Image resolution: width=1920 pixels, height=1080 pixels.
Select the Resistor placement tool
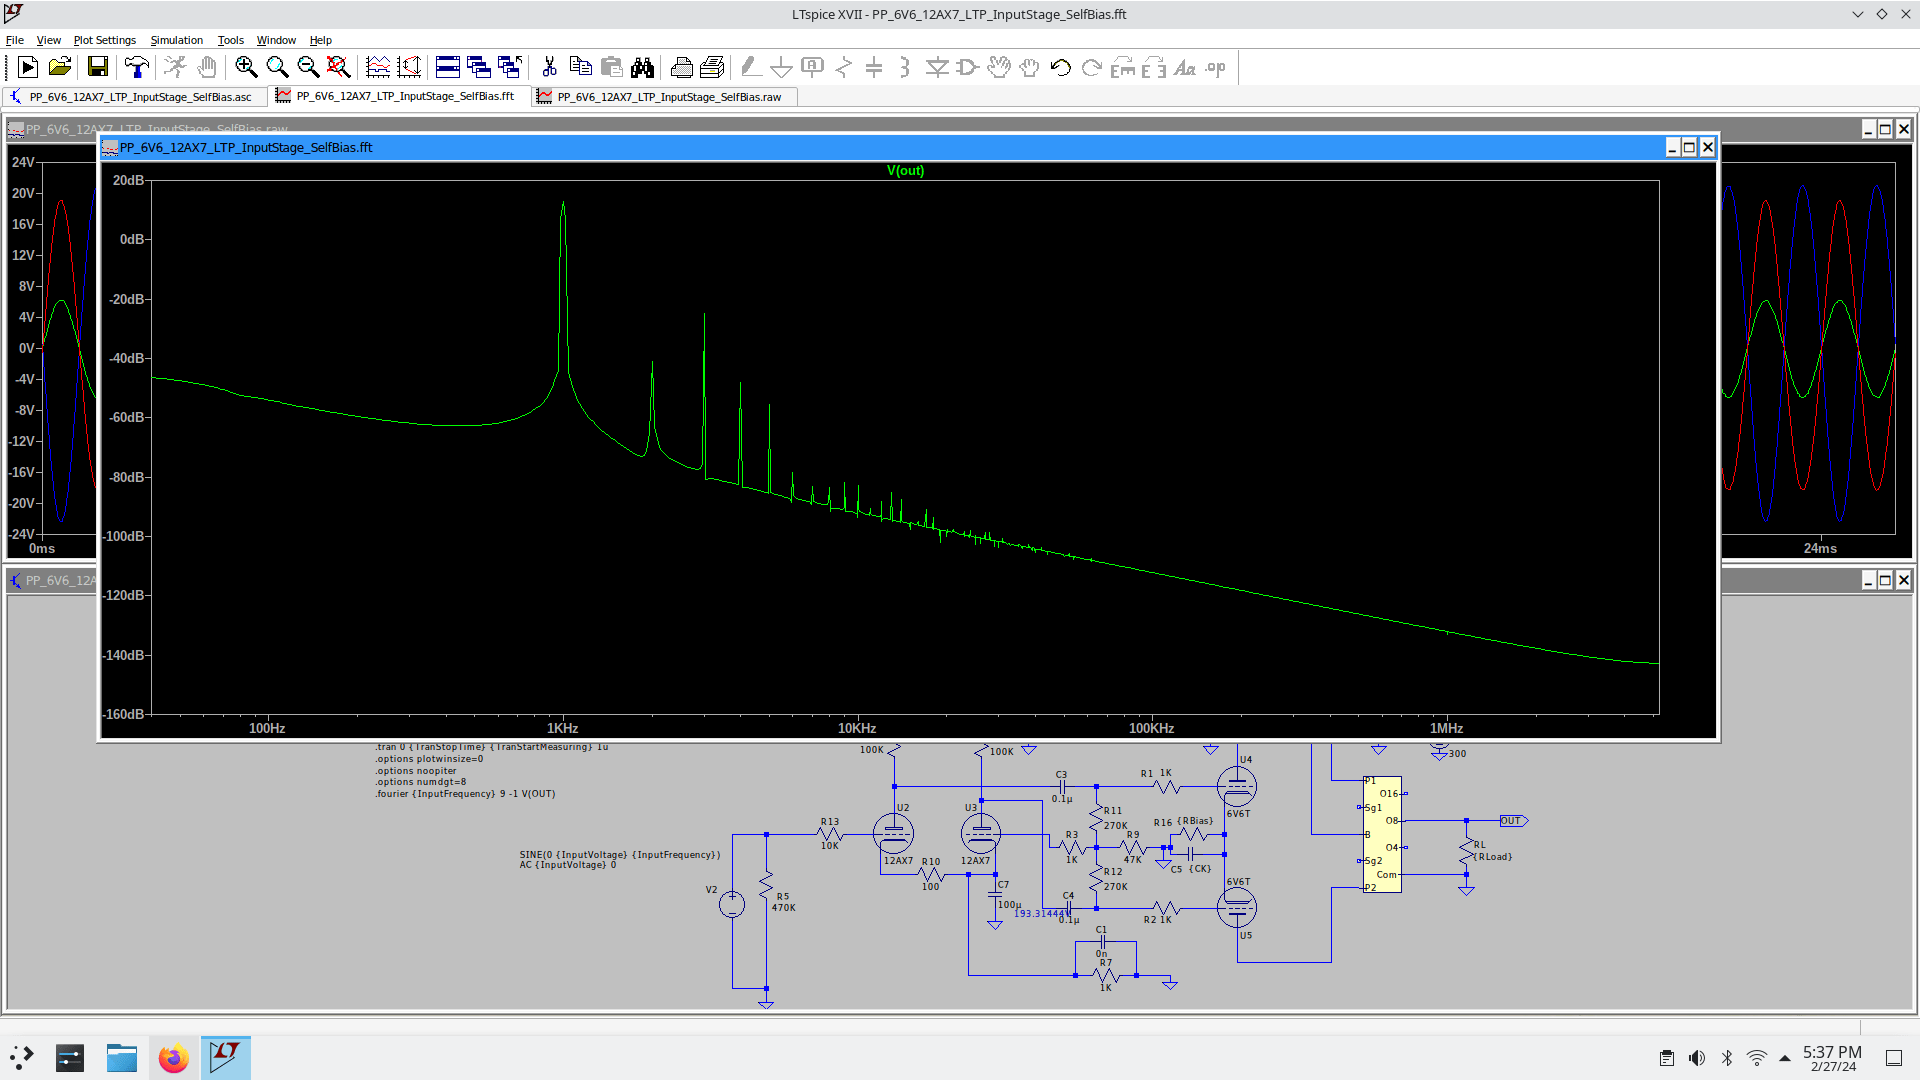tap(844, 67)
